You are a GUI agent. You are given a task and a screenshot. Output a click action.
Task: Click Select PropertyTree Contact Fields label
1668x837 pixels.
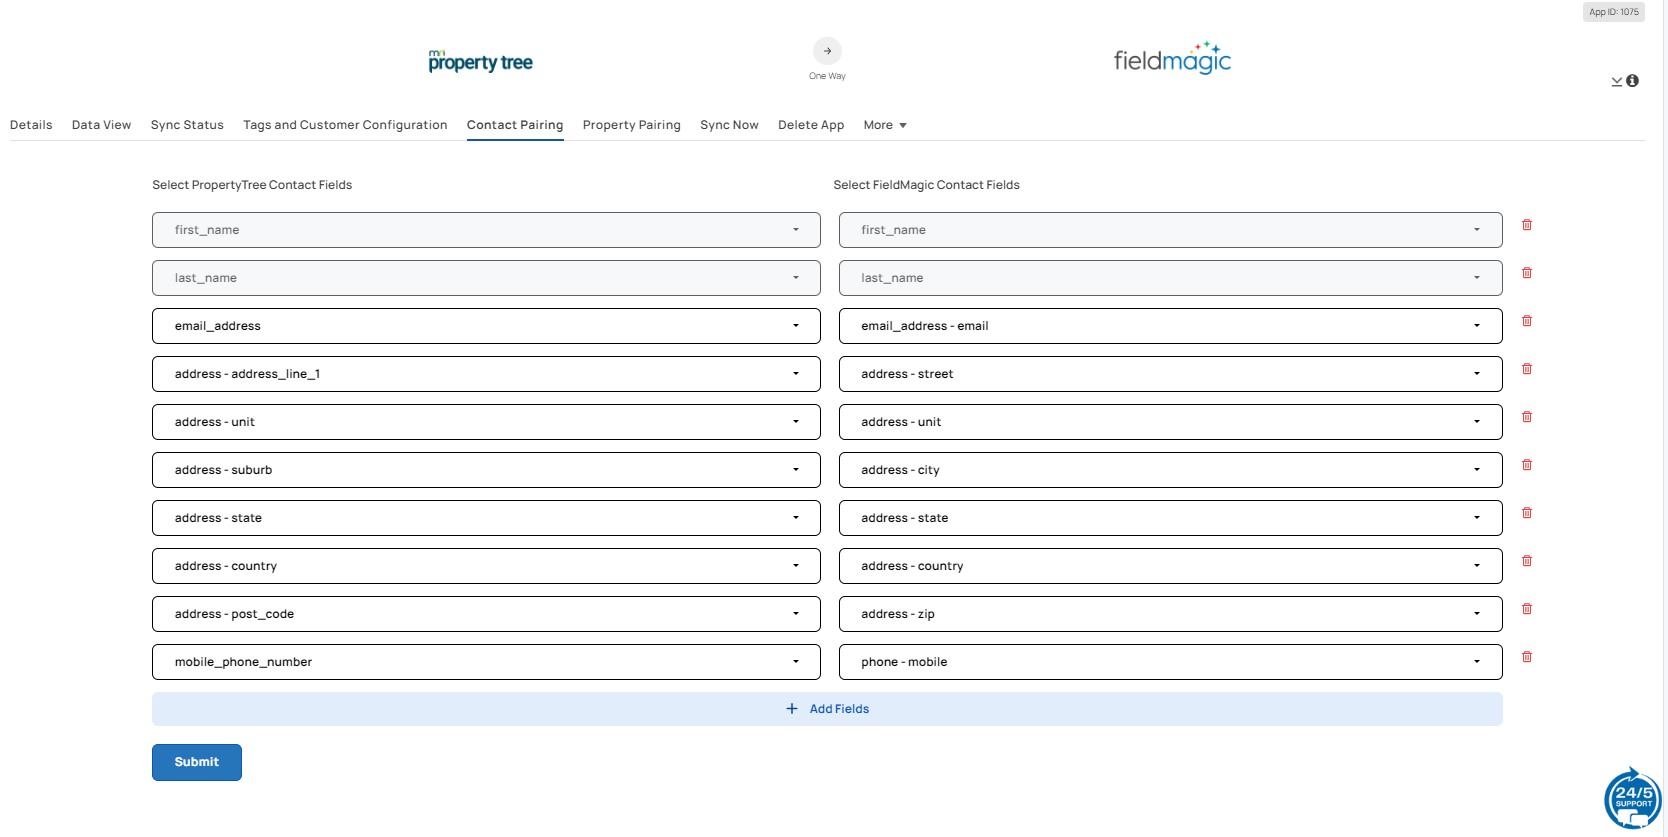(252, 185)
